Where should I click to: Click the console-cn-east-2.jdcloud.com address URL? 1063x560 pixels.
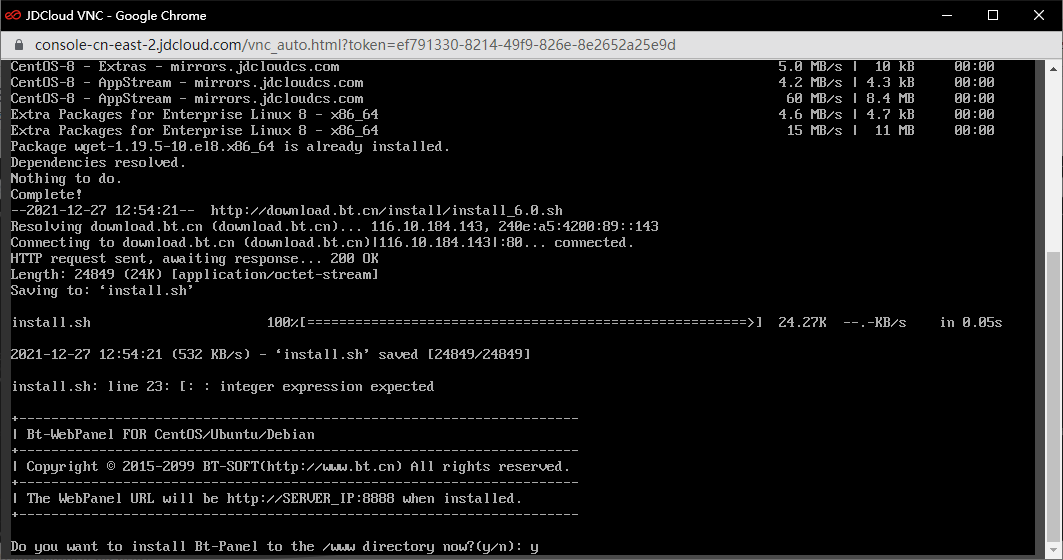tap(355, 45)
